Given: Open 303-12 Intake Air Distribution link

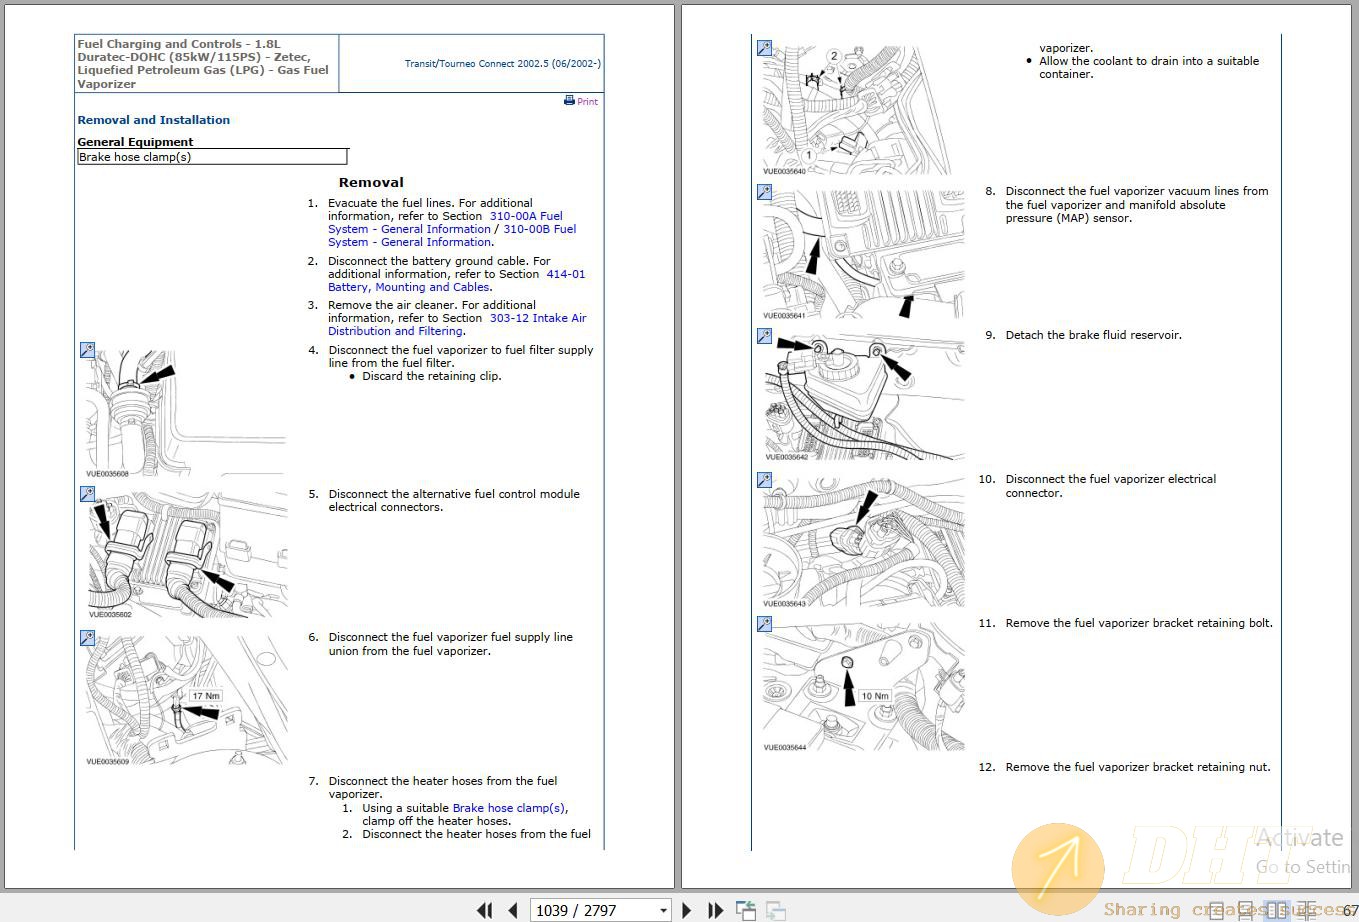Looking at the screenshot, I should [x=457, y=324].
